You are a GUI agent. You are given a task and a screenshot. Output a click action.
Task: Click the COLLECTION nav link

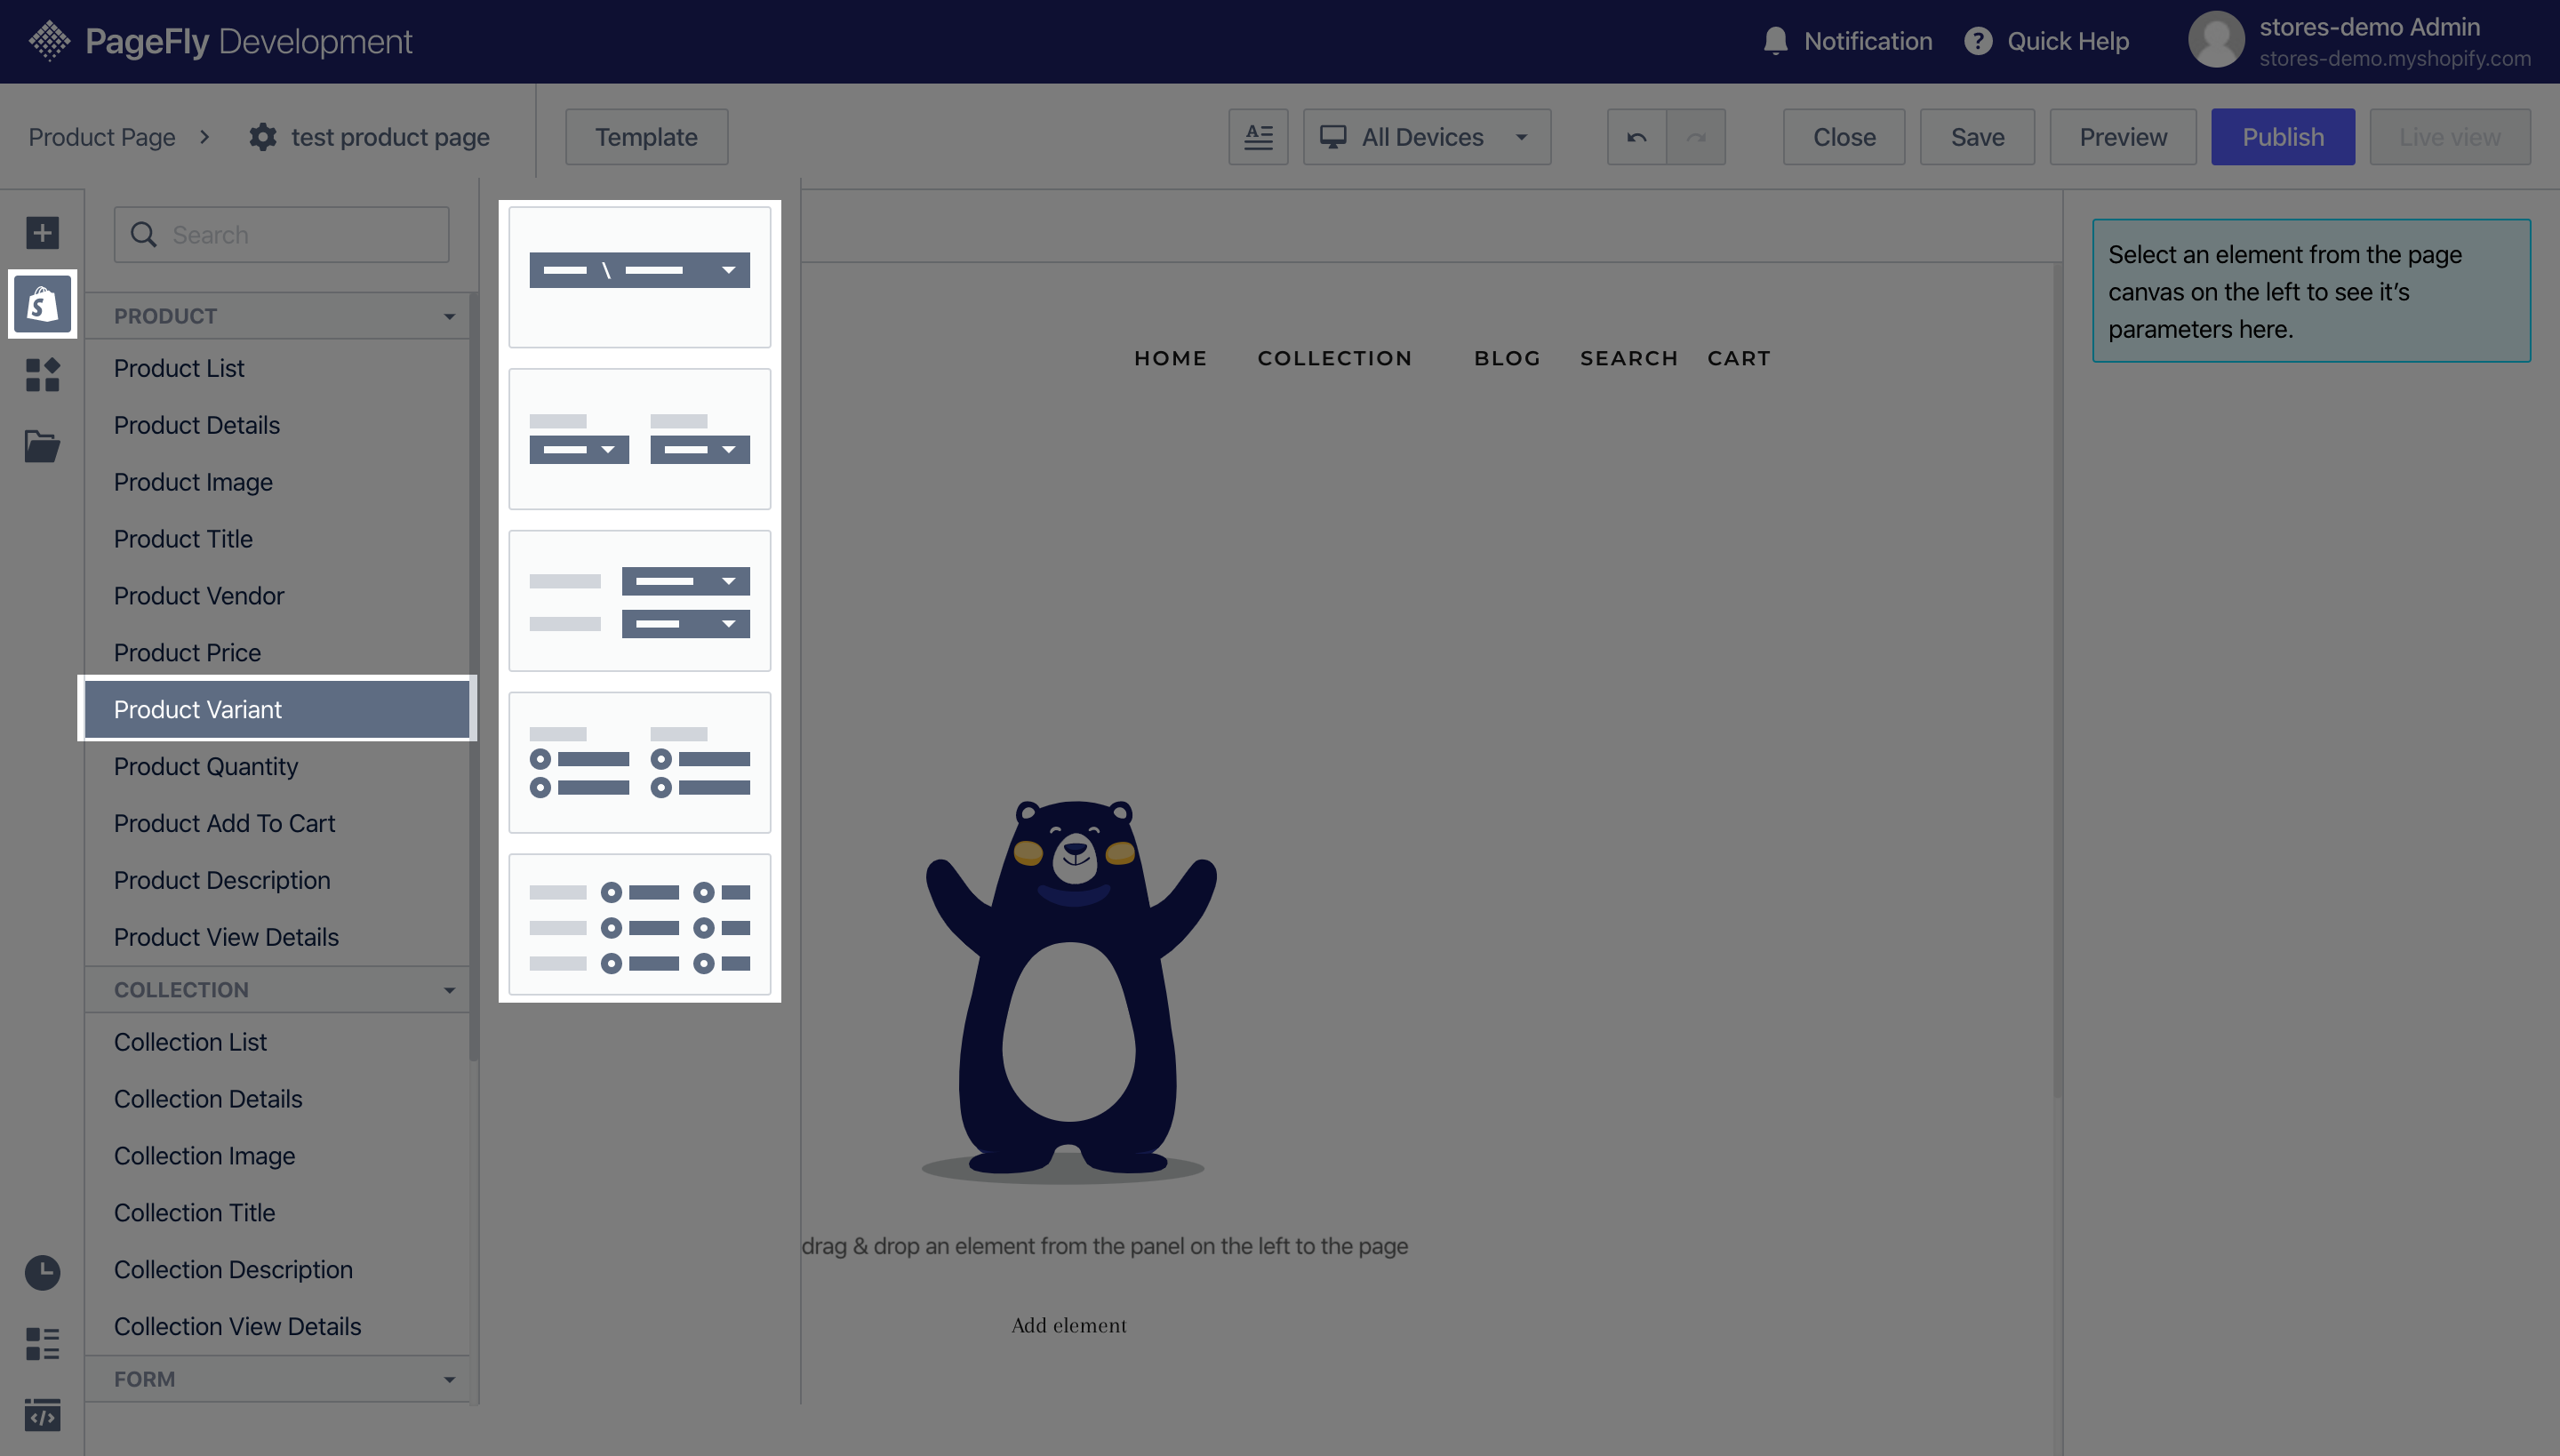click(x=1335, y=358)
